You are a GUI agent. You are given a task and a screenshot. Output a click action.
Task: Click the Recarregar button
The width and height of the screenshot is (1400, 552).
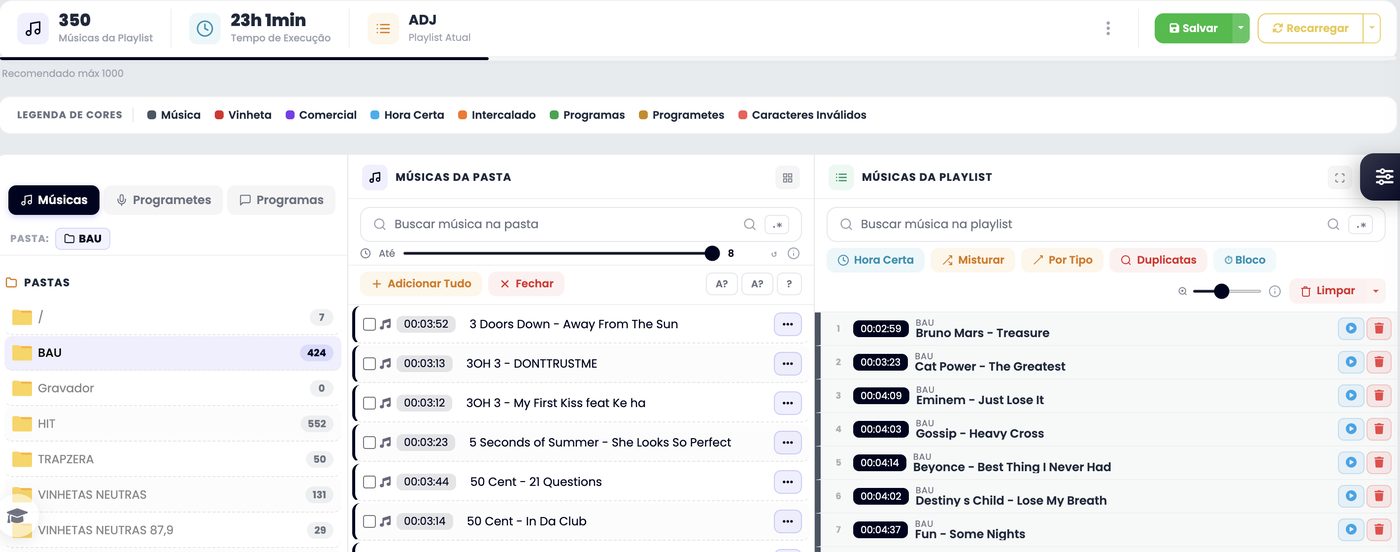[x=1310, y=28]
